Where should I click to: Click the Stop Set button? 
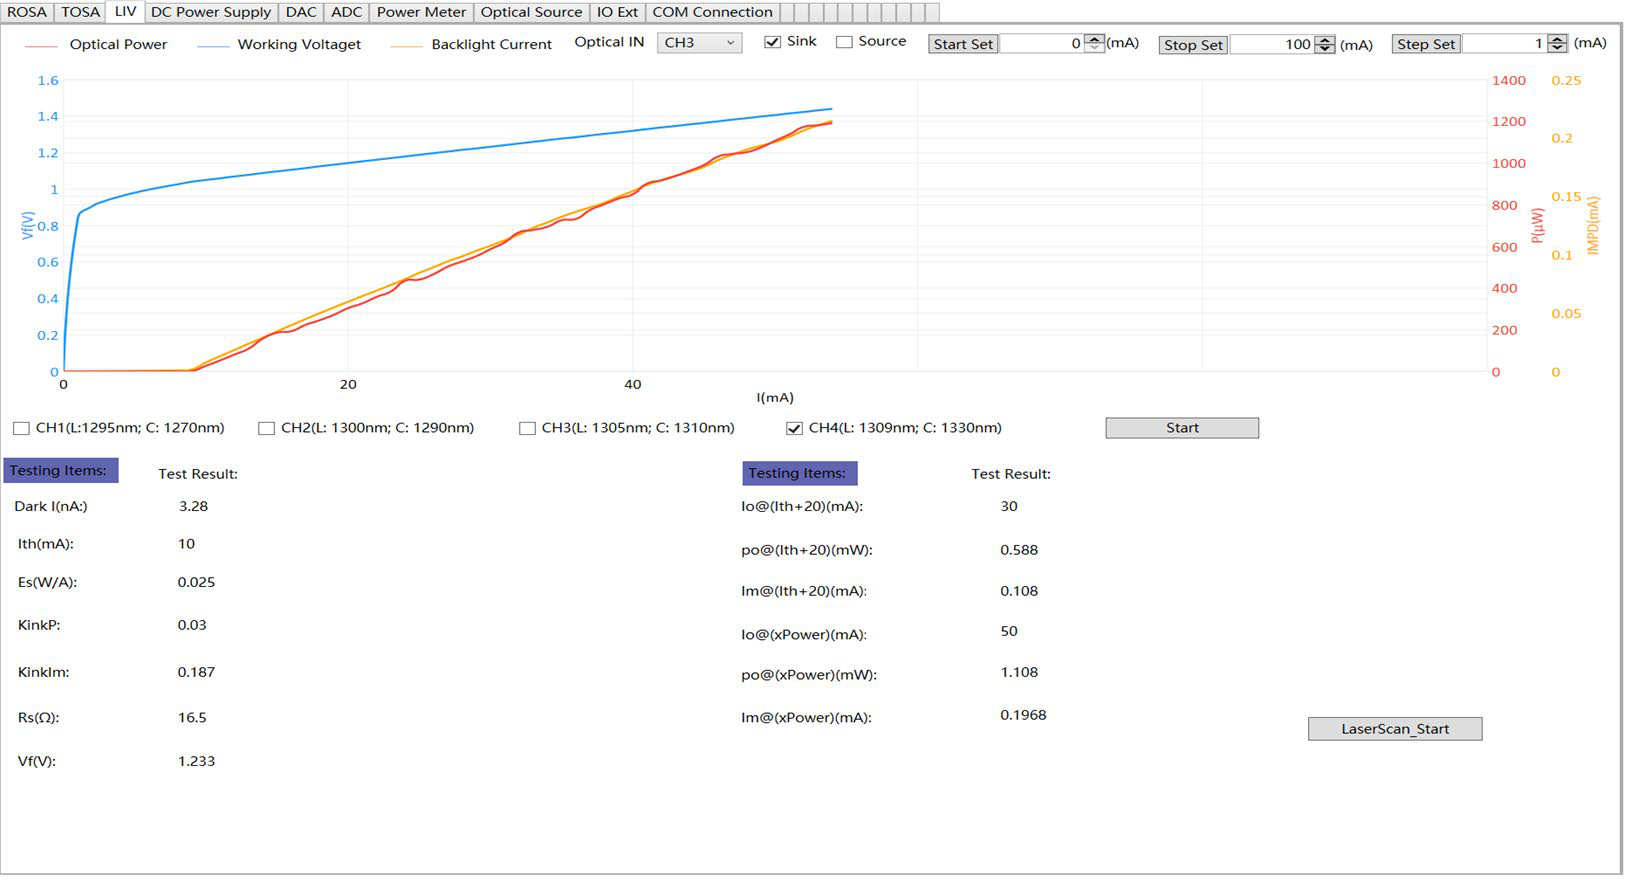[x=1193, y=45]
